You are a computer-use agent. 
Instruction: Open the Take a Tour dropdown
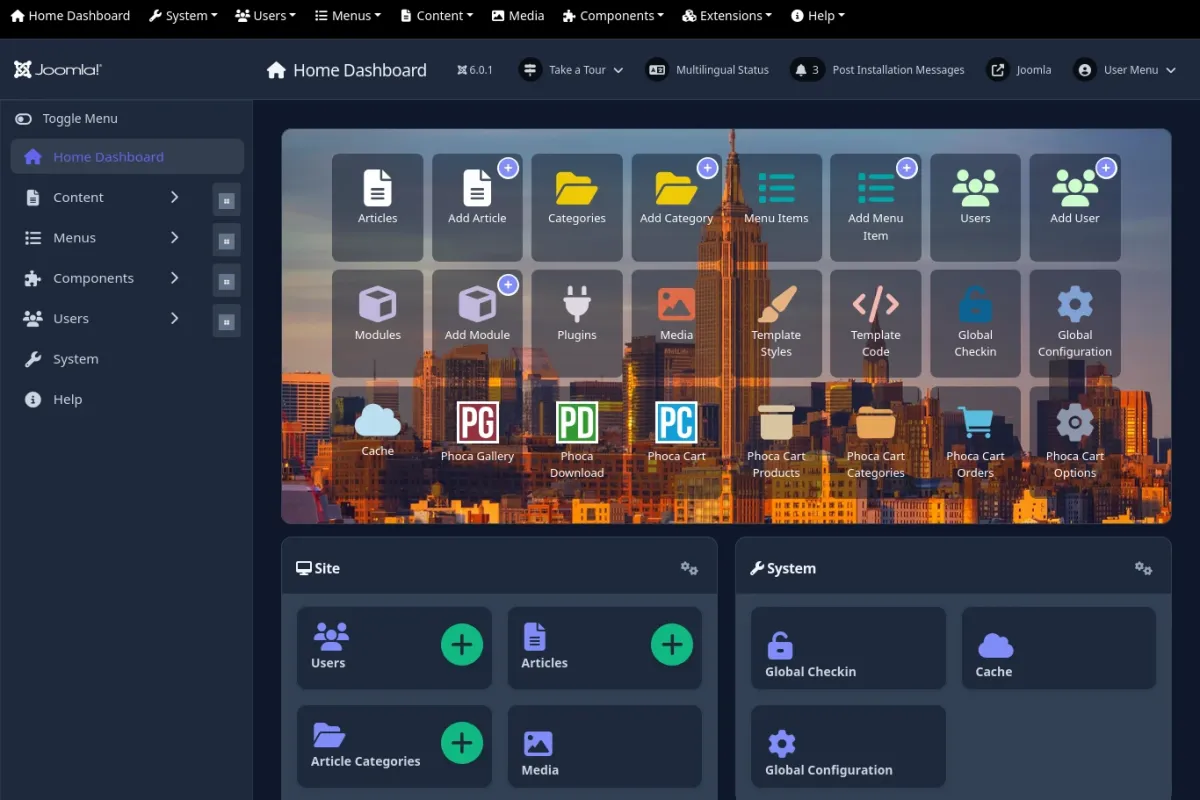click(x=572, y=70)
